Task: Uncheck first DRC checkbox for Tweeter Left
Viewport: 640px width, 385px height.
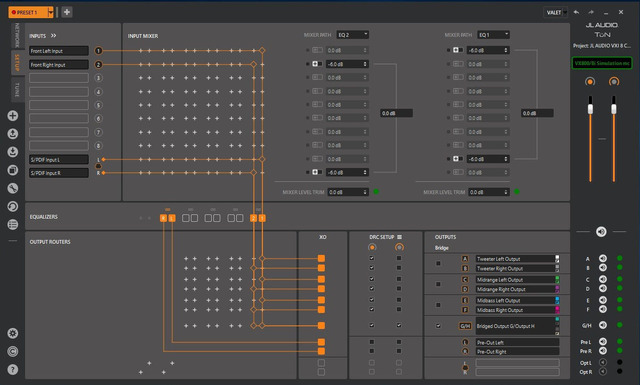Action: (x=371, y=258)
